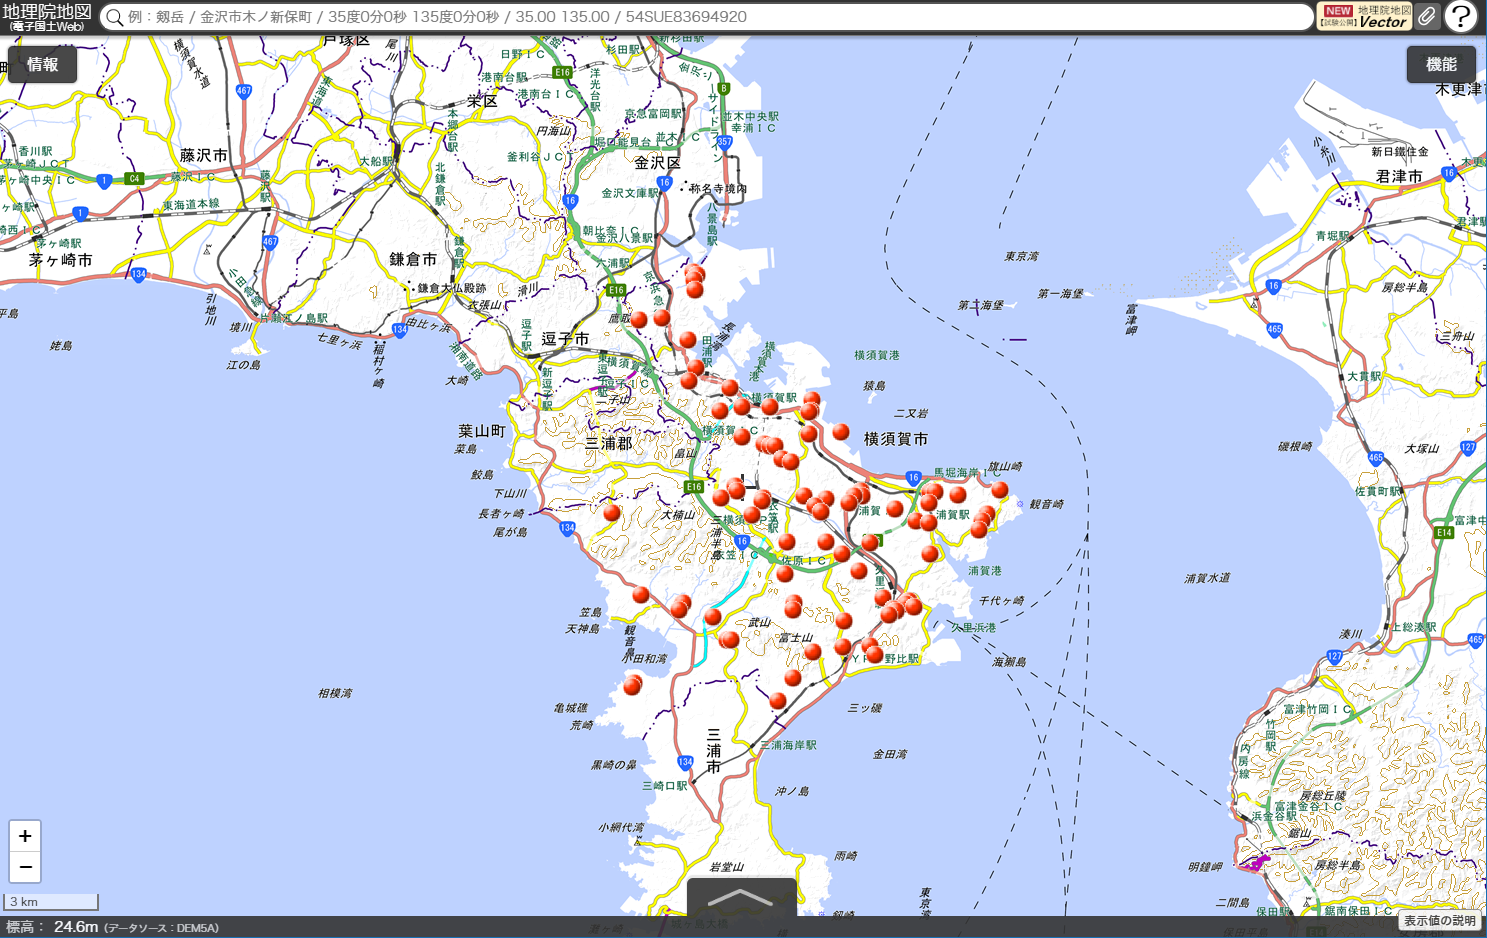Image resolution: width=1487 pixels, height=938 pixels.
Task: Zoom out with the minus button
Action: coord(25,867)
